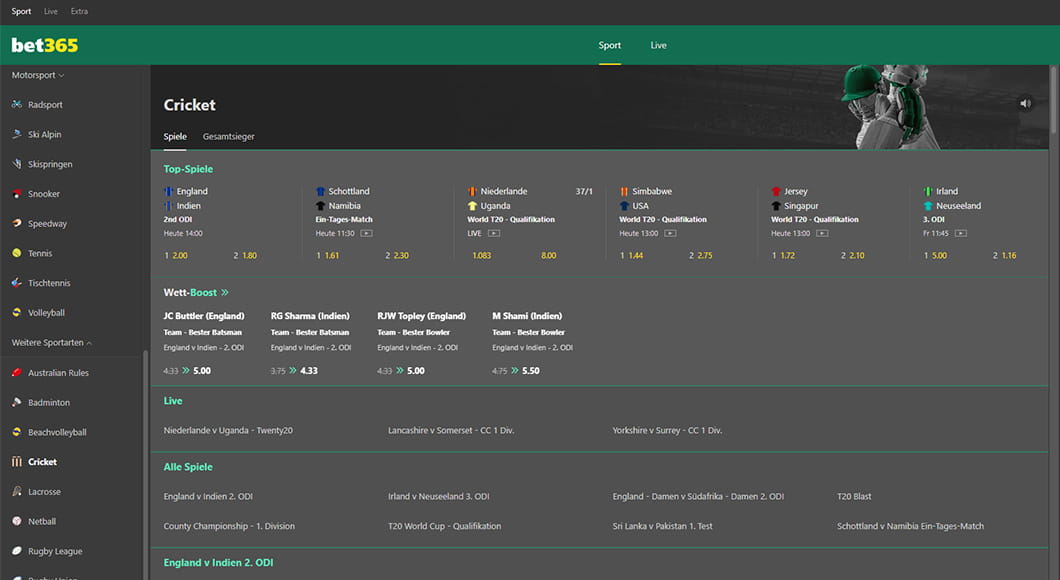
Task: Select the Badminton shuttlecock icon
Action: click(x=17, y=403)
